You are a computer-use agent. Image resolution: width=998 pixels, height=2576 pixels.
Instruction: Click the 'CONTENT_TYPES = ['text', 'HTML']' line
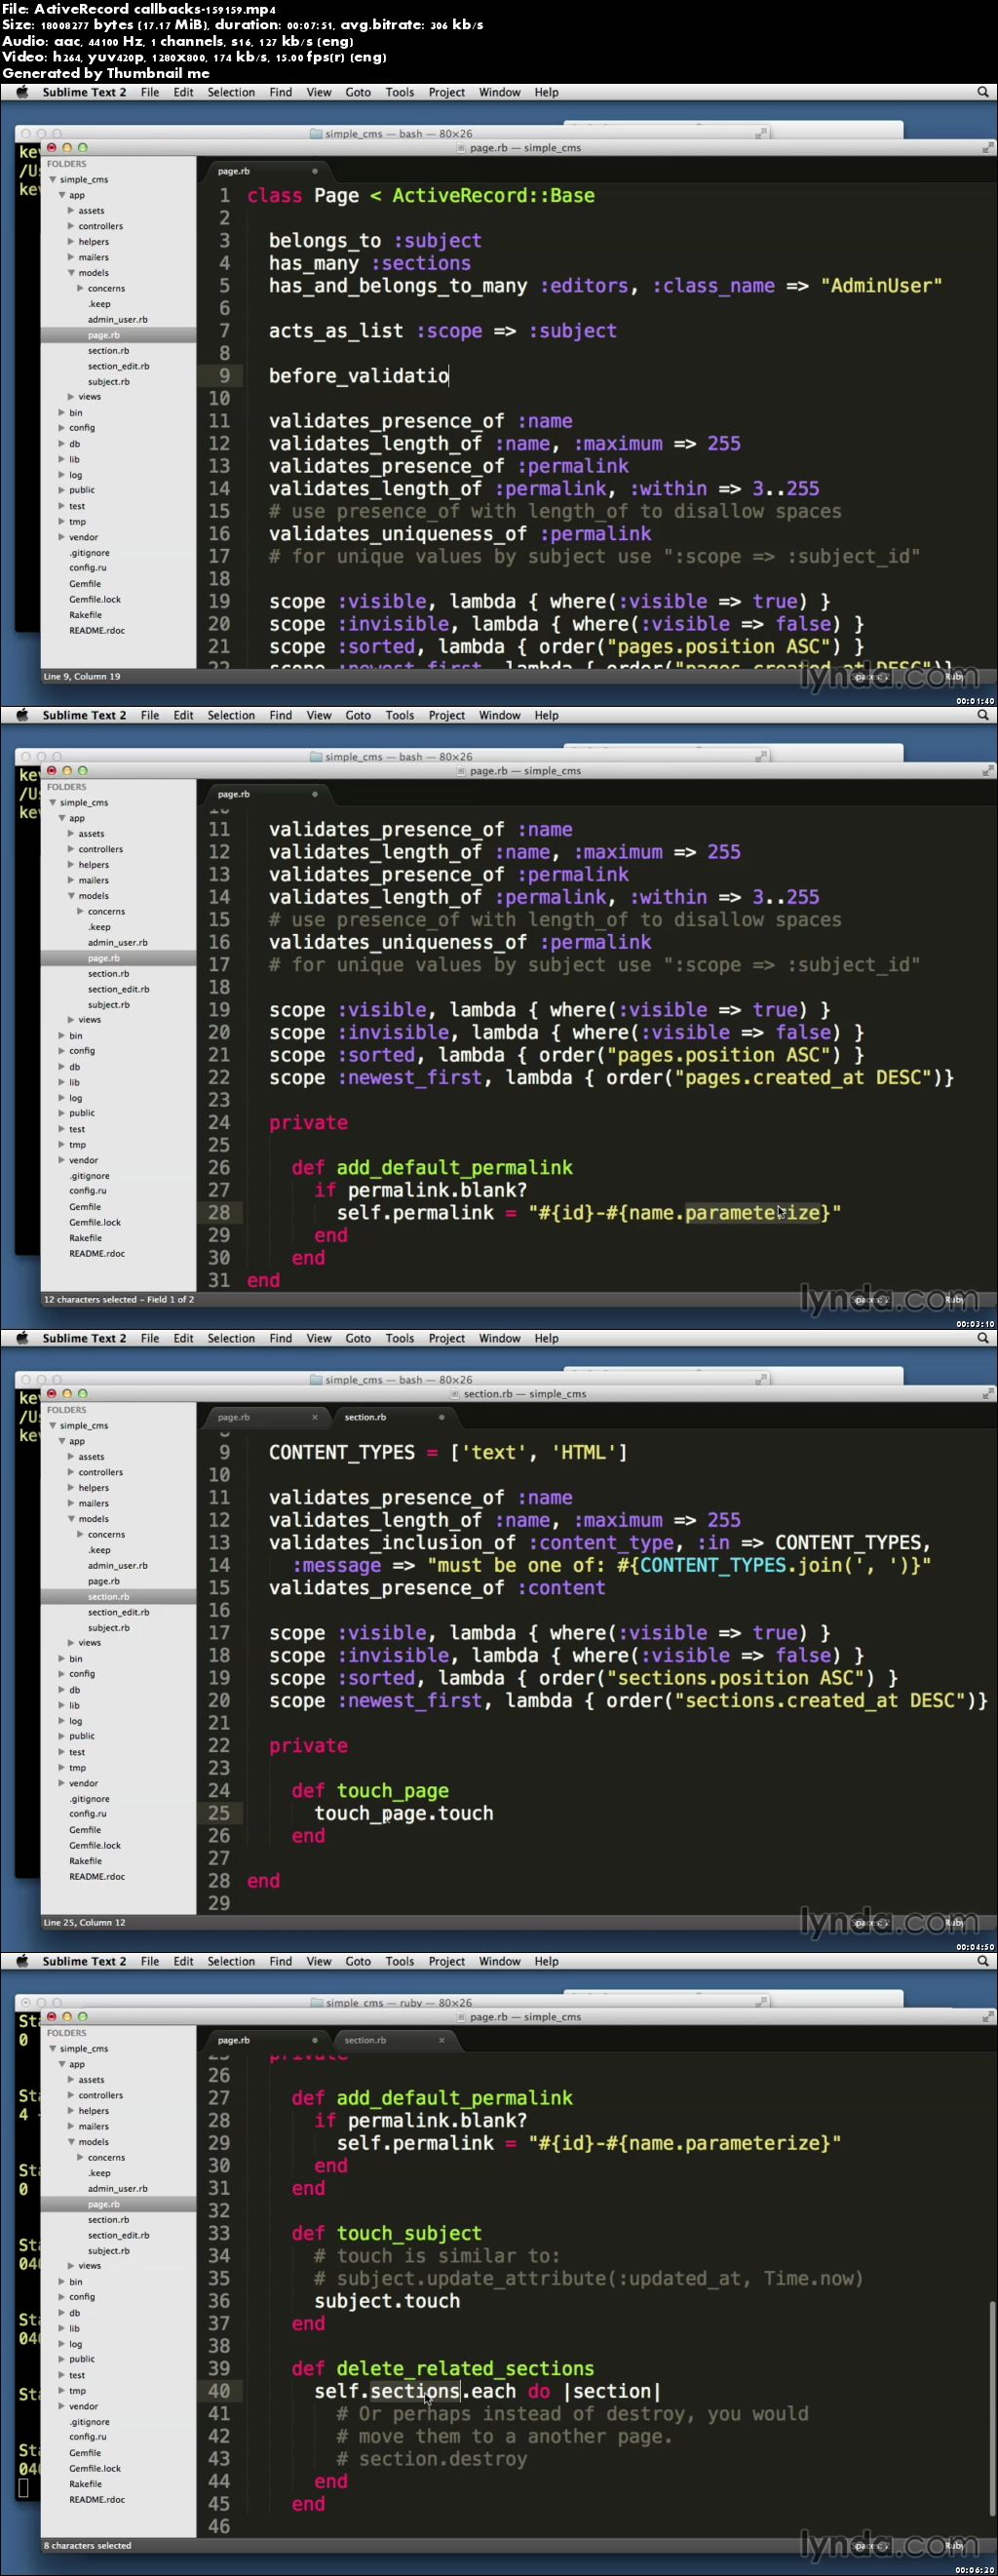click(x=448, y=1452)
